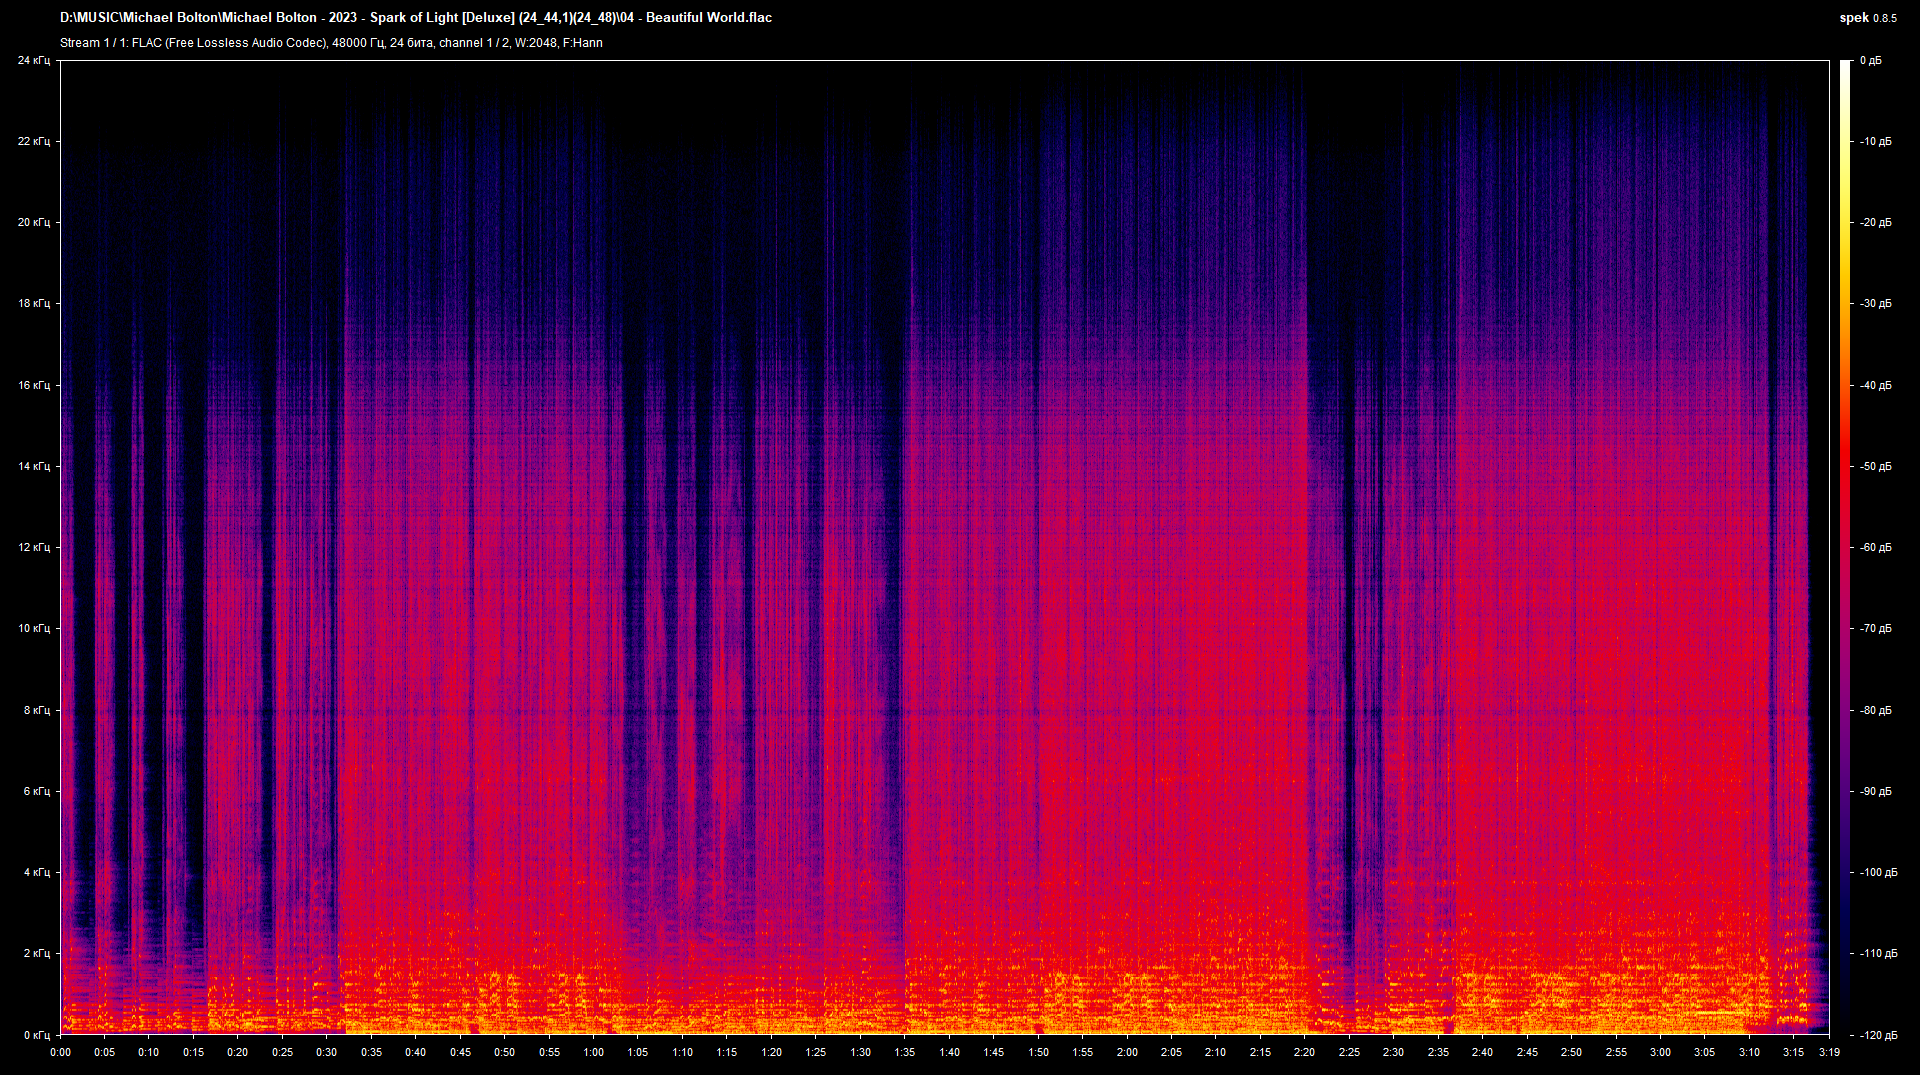The image size is (1920, 1075).
Task: Click the 10 кГц frequency label
Action: tap(33, 629)
